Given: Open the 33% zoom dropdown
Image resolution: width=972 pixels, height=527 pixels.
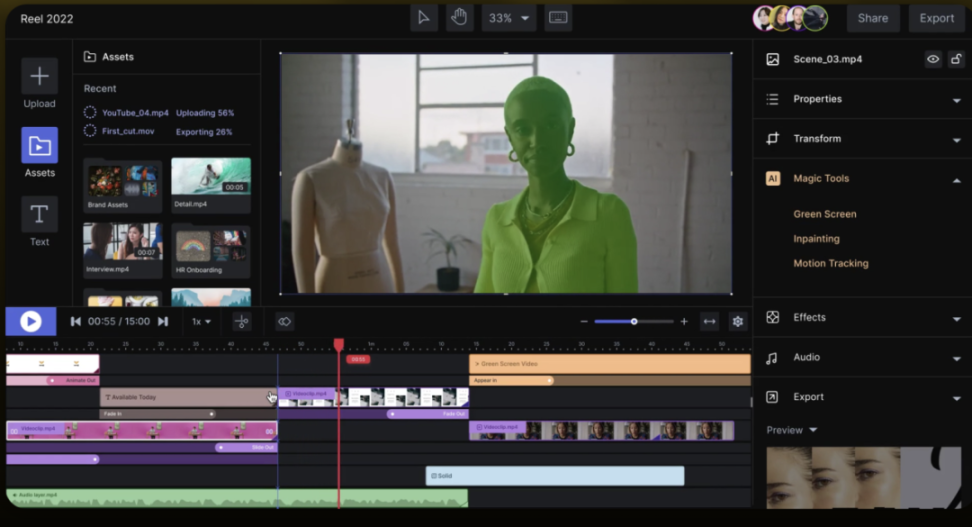Looking at the screenshot, I should coord(508,18).
